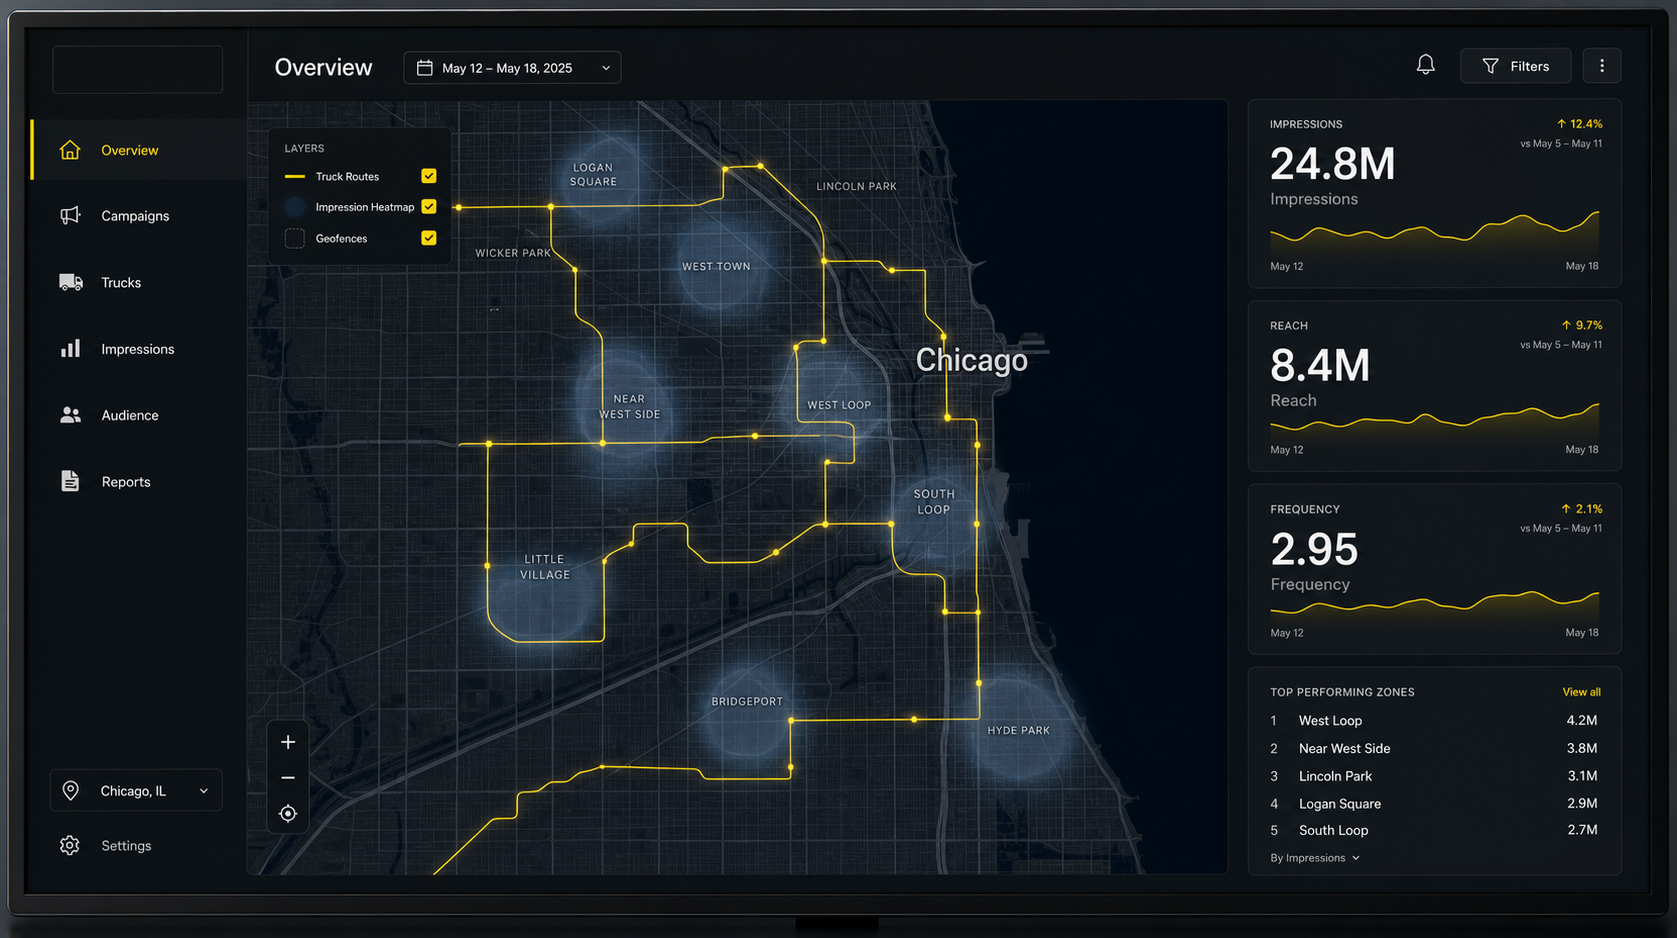1677x938 pixels.
Task: Open the three-dot more options menu
Action: point(1602,66)
